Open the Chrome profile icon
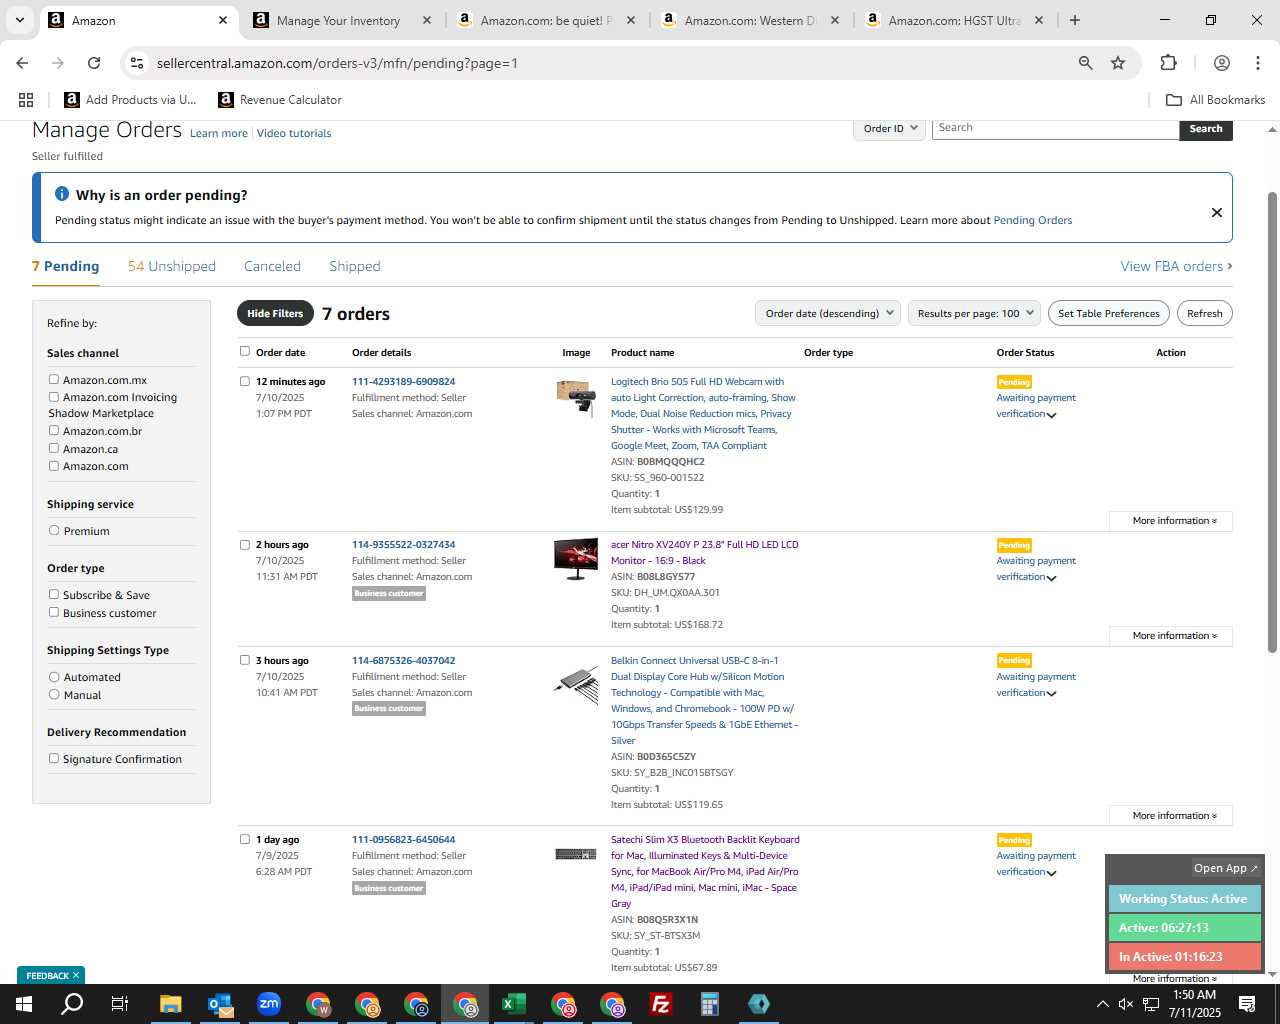The image size is (1280, 1024). 1221,63
